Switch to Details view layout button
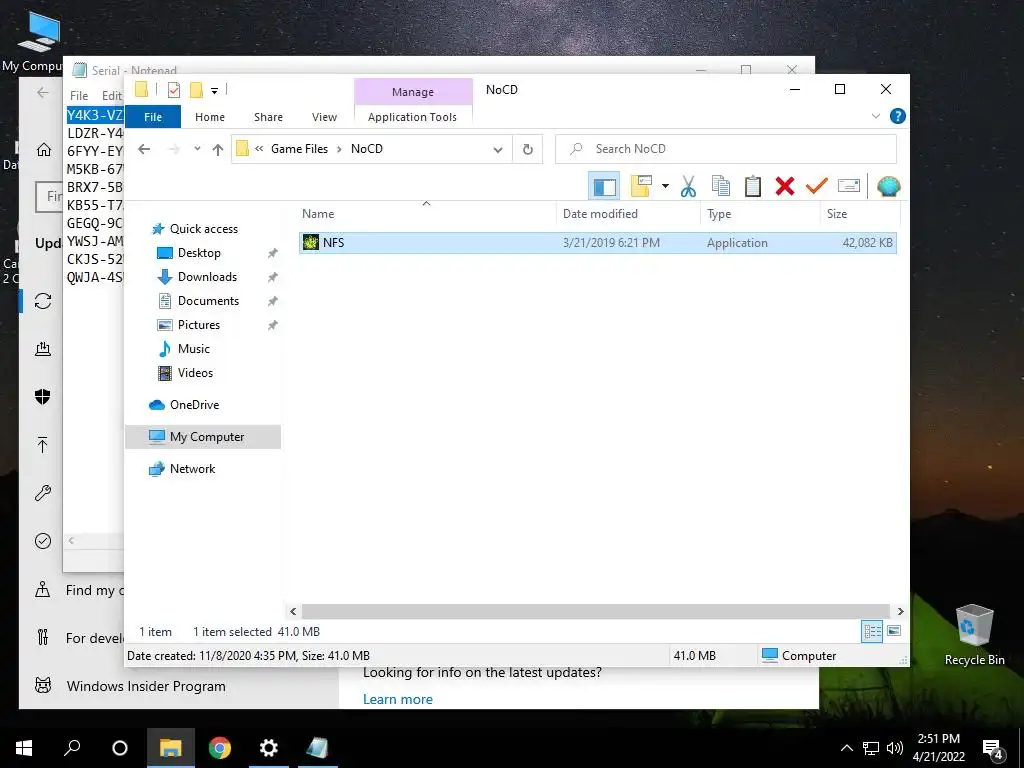Viewport: 1024px width, 768px height. point(872,632)
